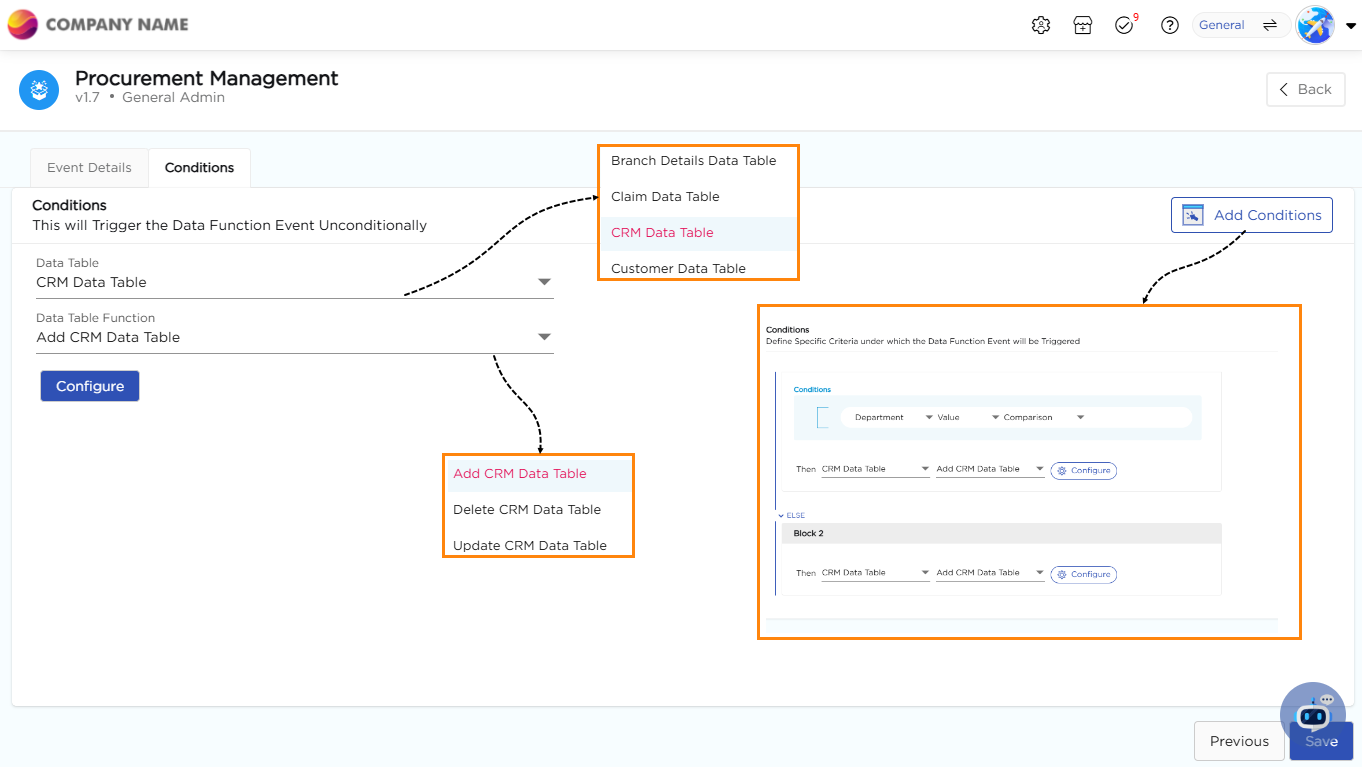This screenshot has width=1362, height=768.
Task: Click the Add Conditions button
Action: tap(1251, 215)
